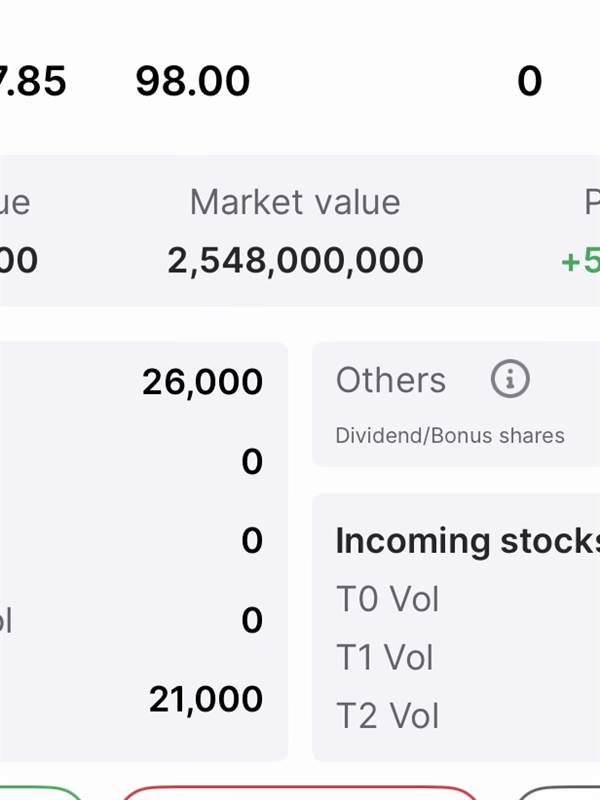Click the zero directly above 21,000

click(252, 620)
